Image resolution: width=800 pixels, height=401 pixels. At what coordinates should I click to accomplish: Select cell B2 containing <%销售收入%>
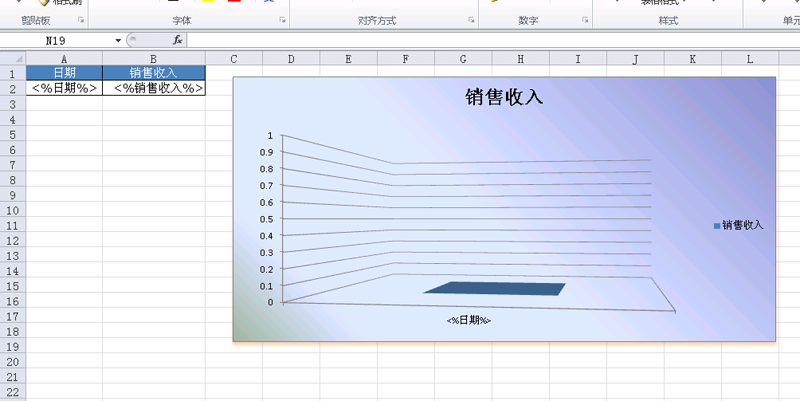153,88
